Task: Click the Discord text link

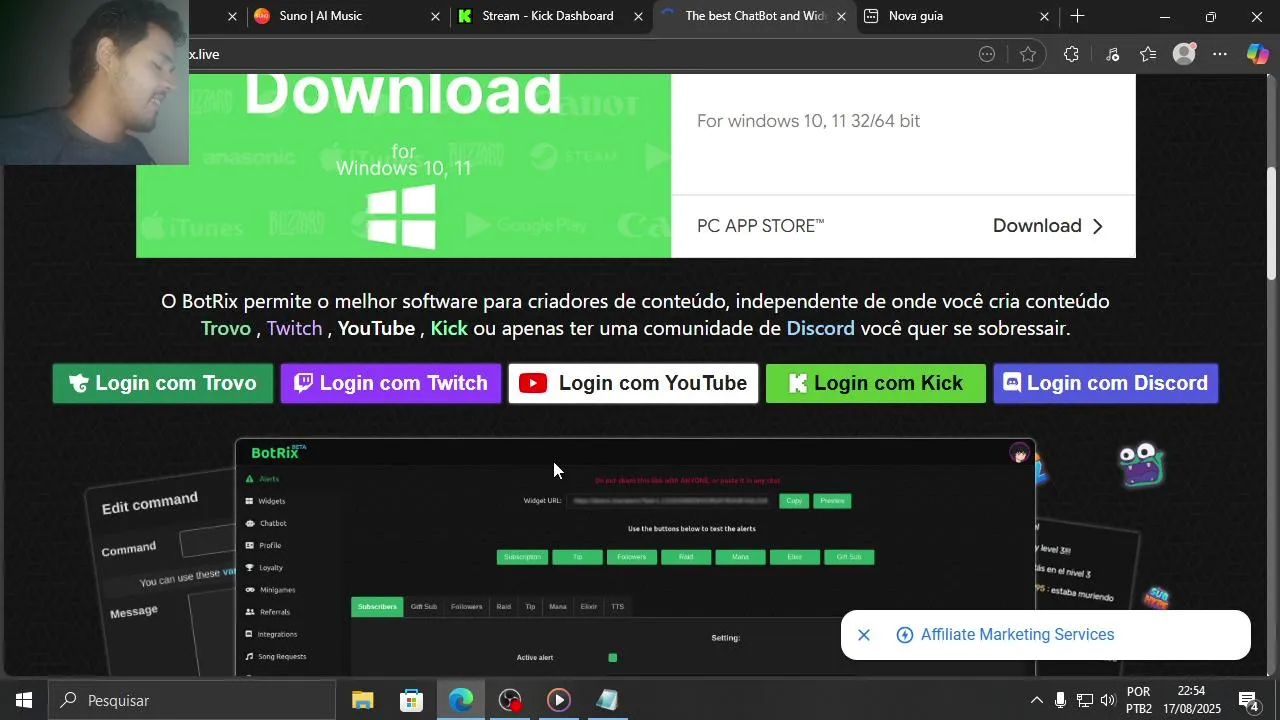Action: [820, 328]
